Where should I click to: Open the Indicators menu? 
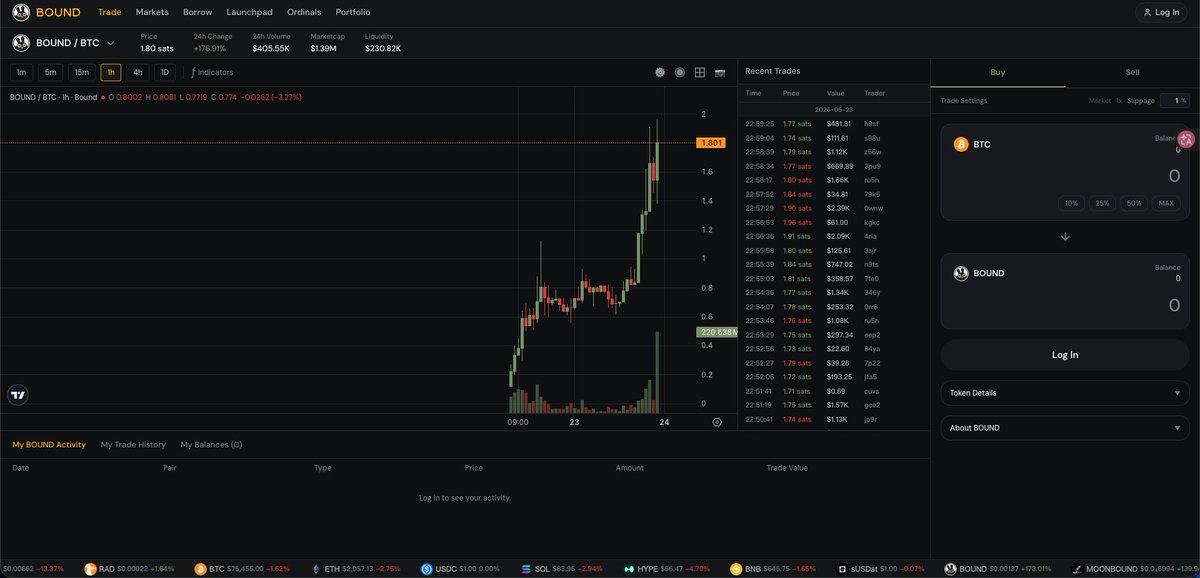coord(212,72)
